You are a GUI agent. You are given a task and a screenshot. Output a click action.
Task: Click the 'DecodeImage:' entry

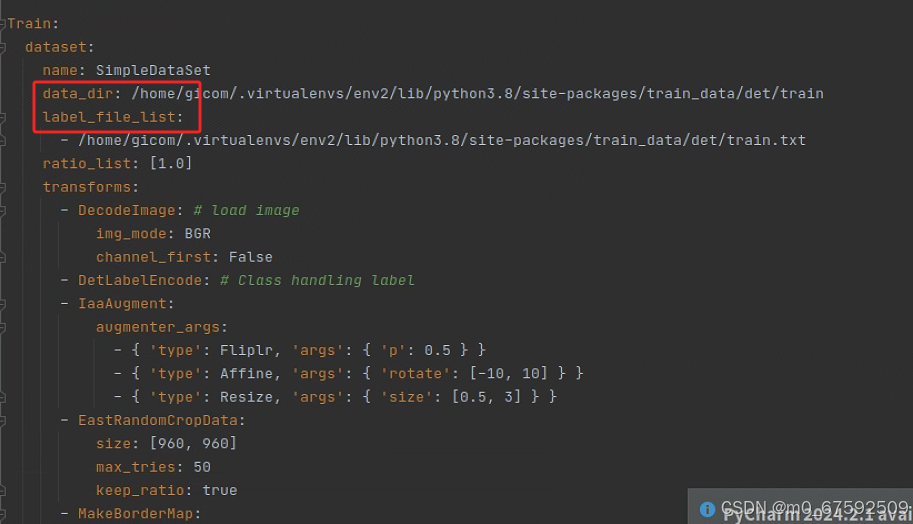131,210
